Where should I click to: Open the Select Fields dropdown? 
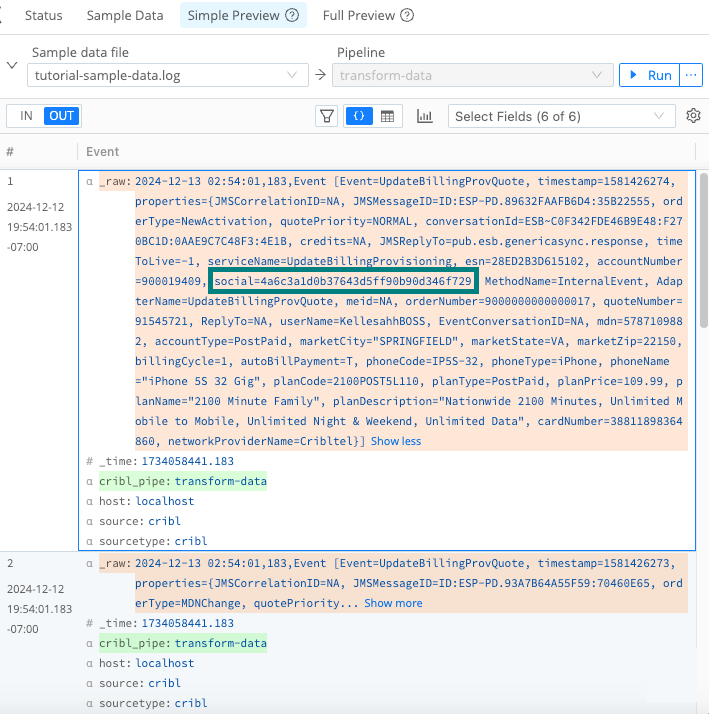[561, 116]
